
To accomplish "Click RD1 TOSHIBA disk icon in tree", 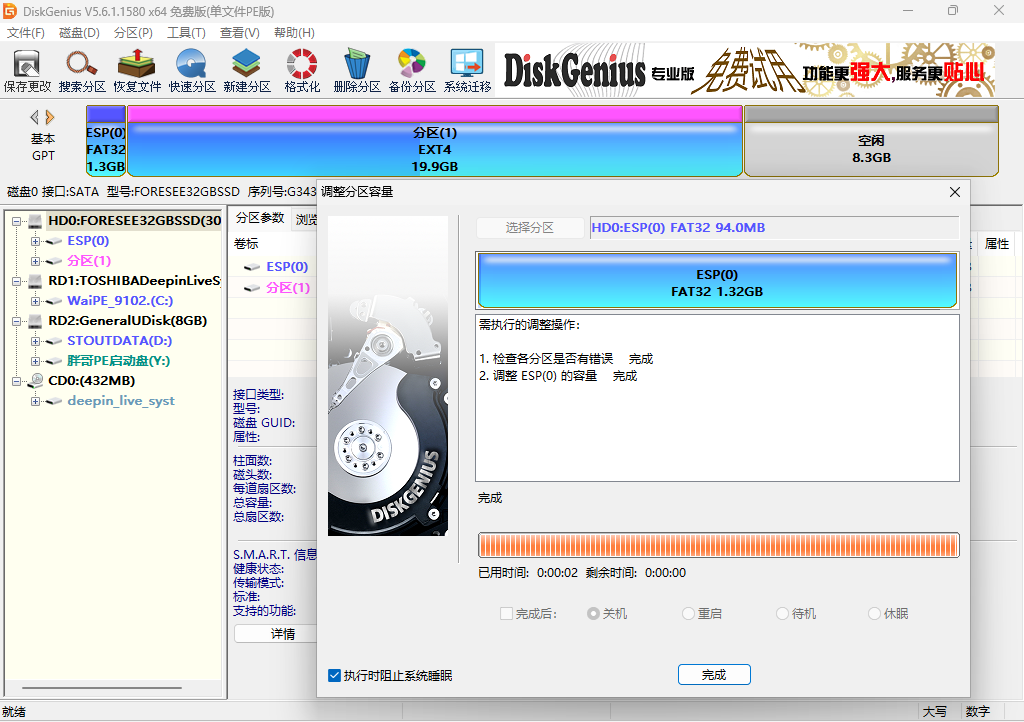I will pos(35,281).
